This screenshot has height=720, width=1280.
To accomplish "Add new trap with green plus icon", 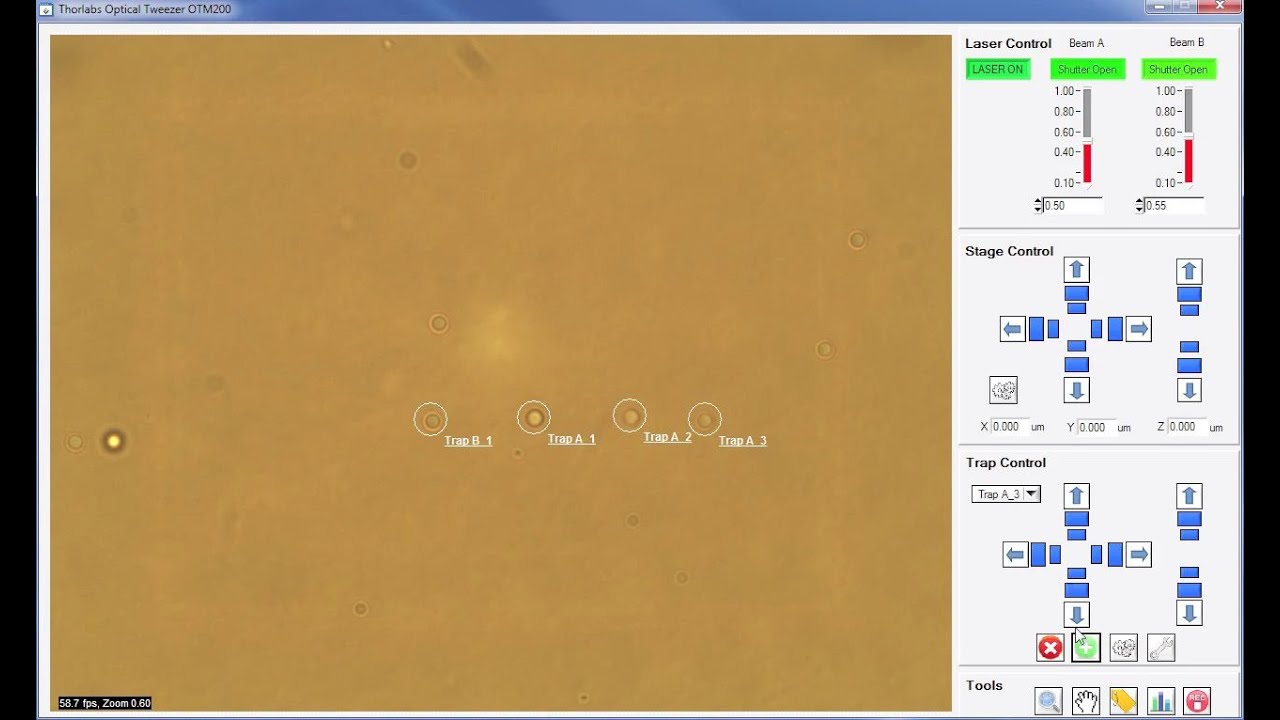I will coord(1086,648).
